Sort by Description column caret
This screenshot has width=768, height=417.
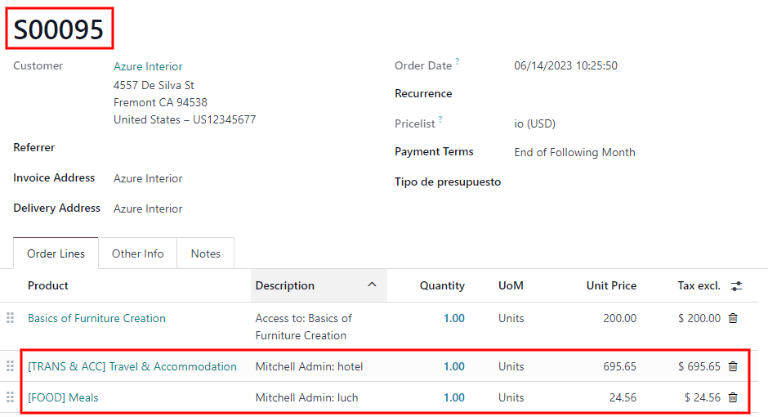coord(372,286)
